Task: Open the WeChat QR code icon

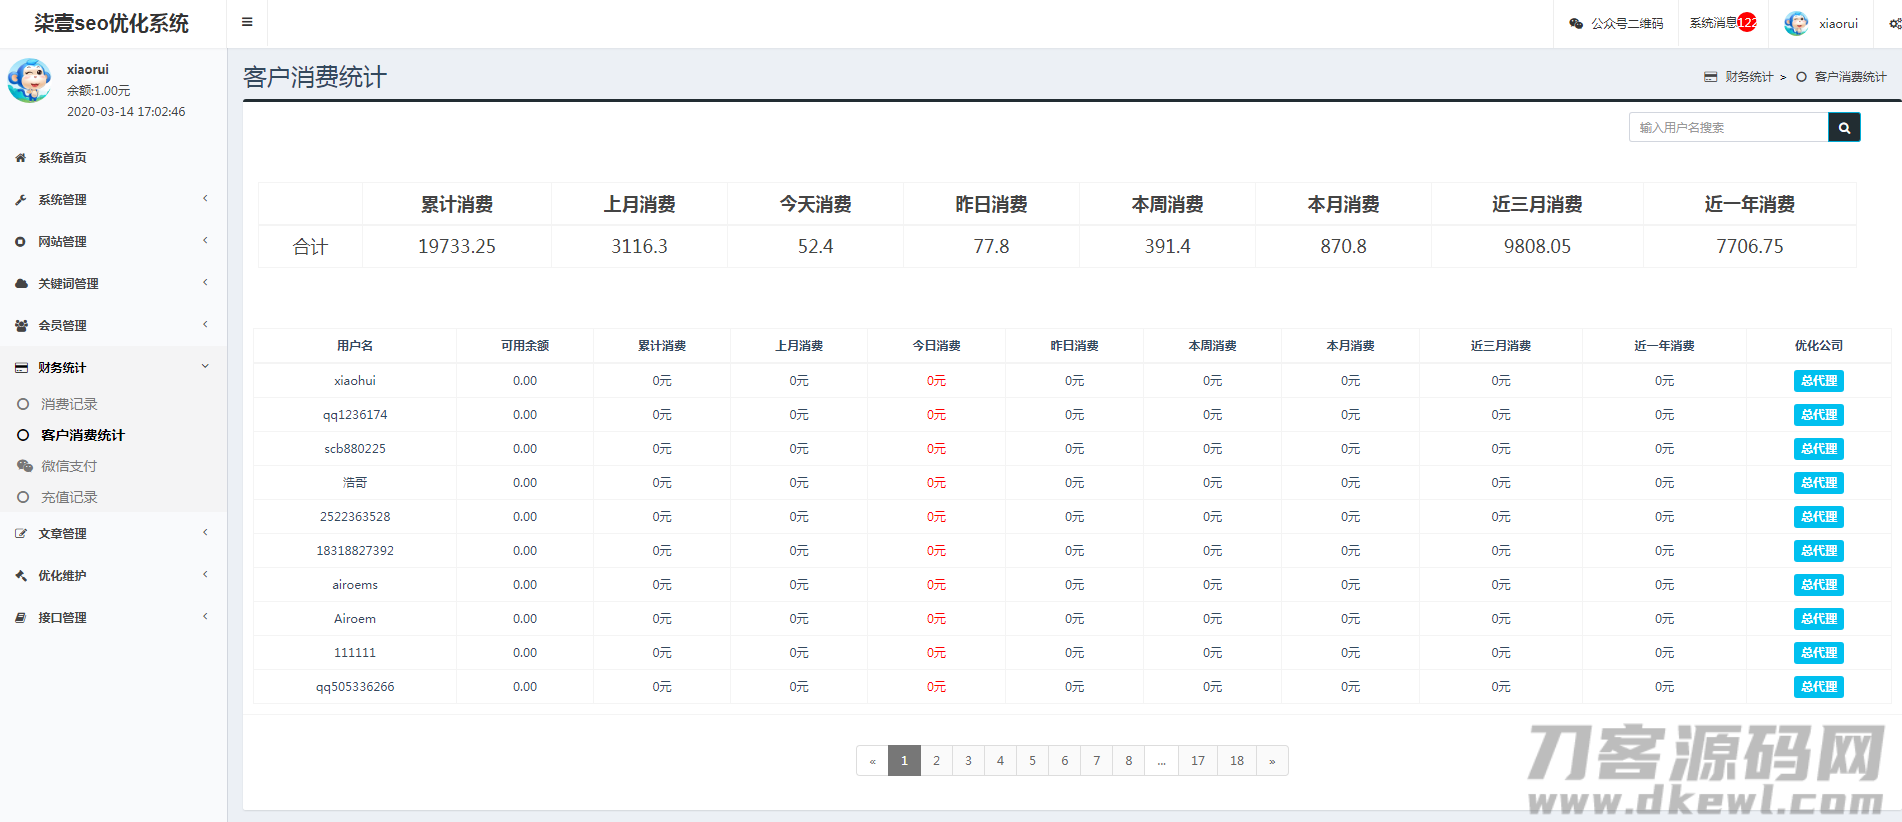Action: 1576,23
